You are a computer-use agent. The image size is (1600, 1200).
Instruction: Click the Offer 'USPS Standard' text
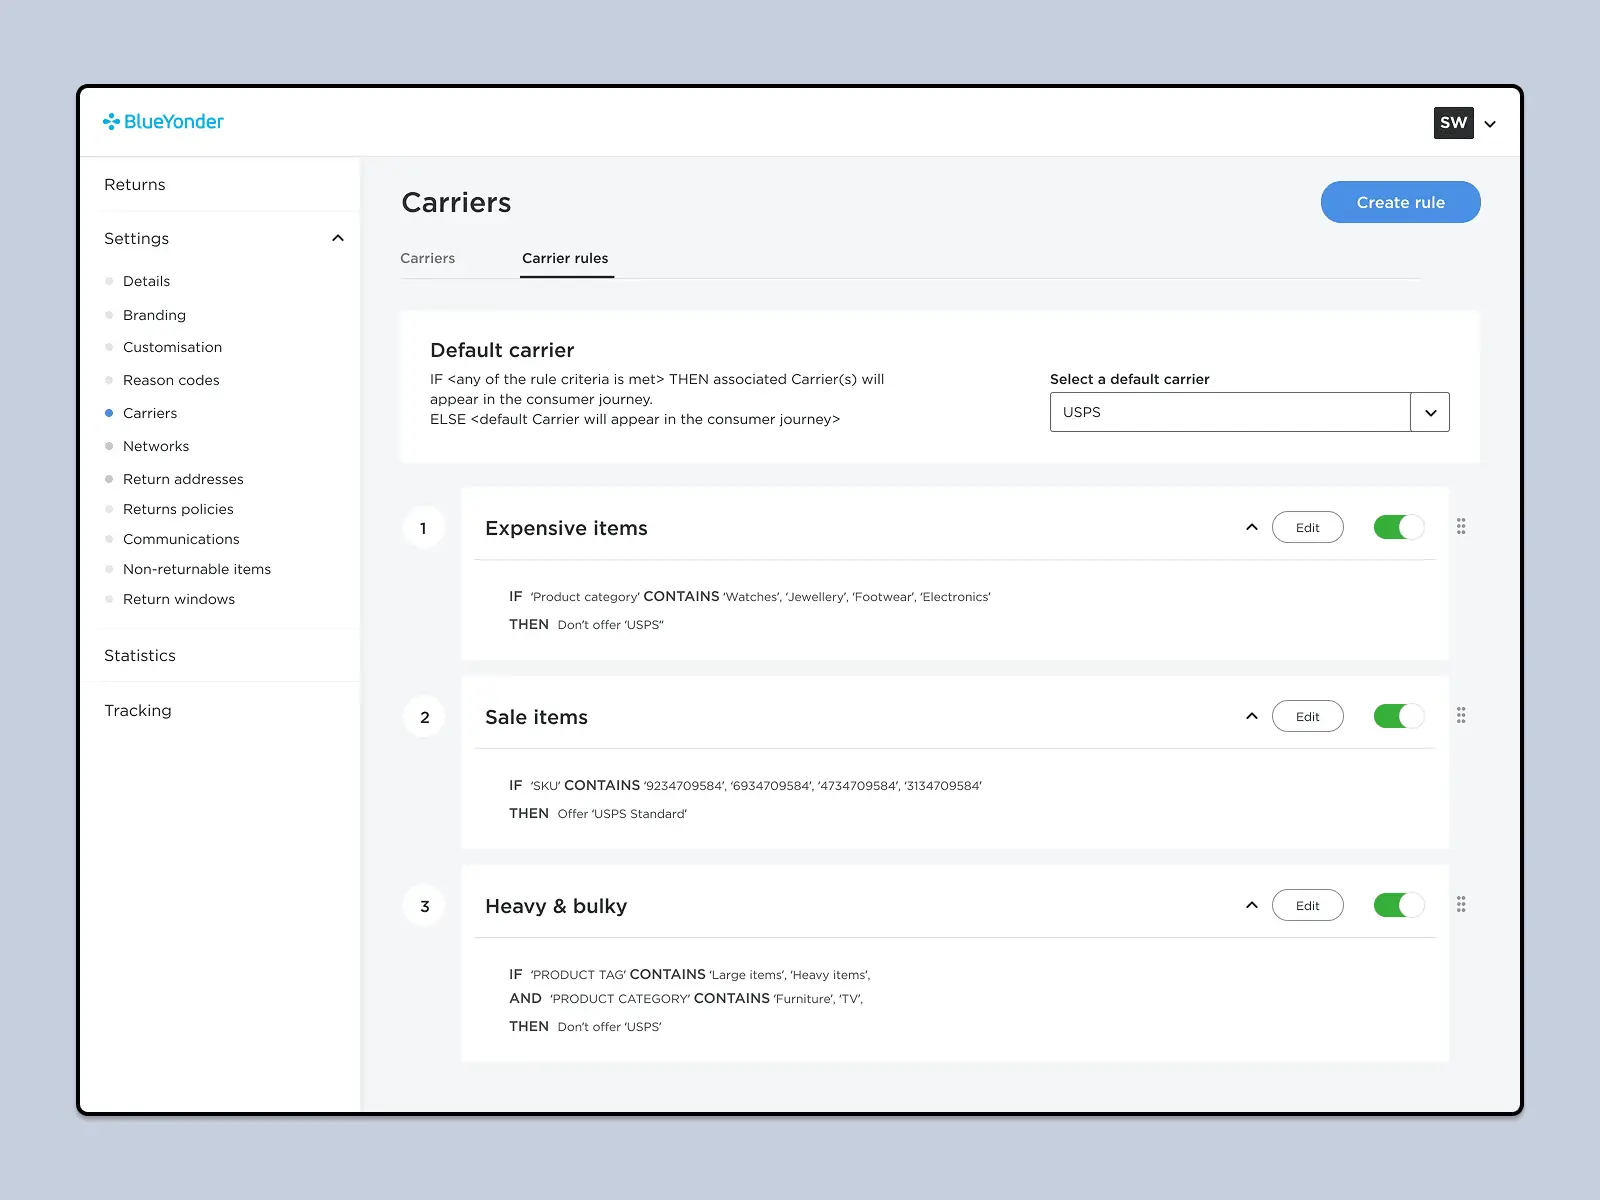pos(622,814)
